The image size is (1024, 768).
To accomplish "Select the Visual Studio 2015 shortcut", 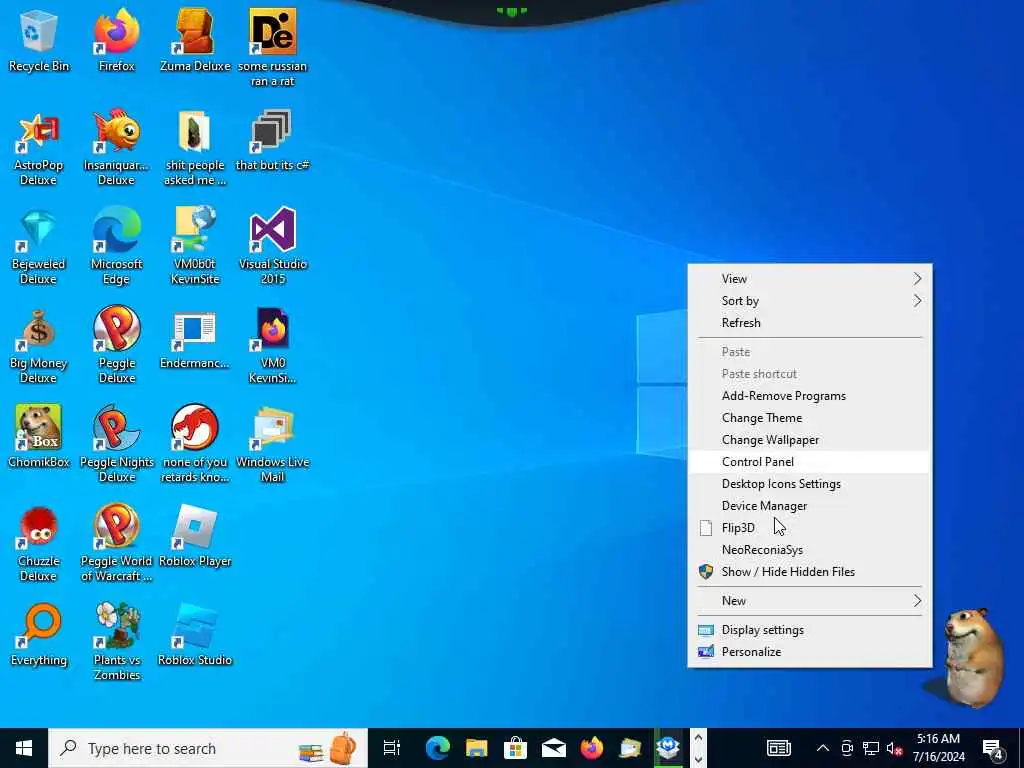I will click(272, 246).
